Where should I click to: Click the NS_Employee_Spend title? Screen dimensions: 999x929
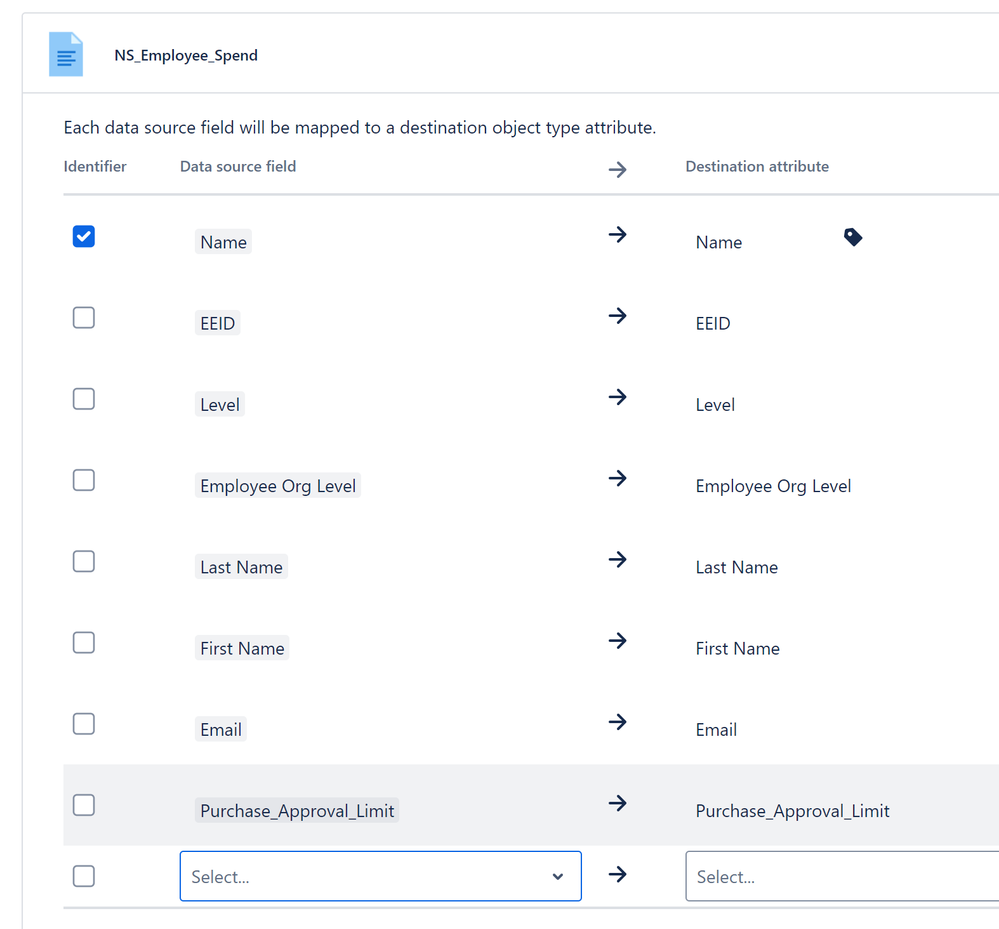tap(186, 55)
